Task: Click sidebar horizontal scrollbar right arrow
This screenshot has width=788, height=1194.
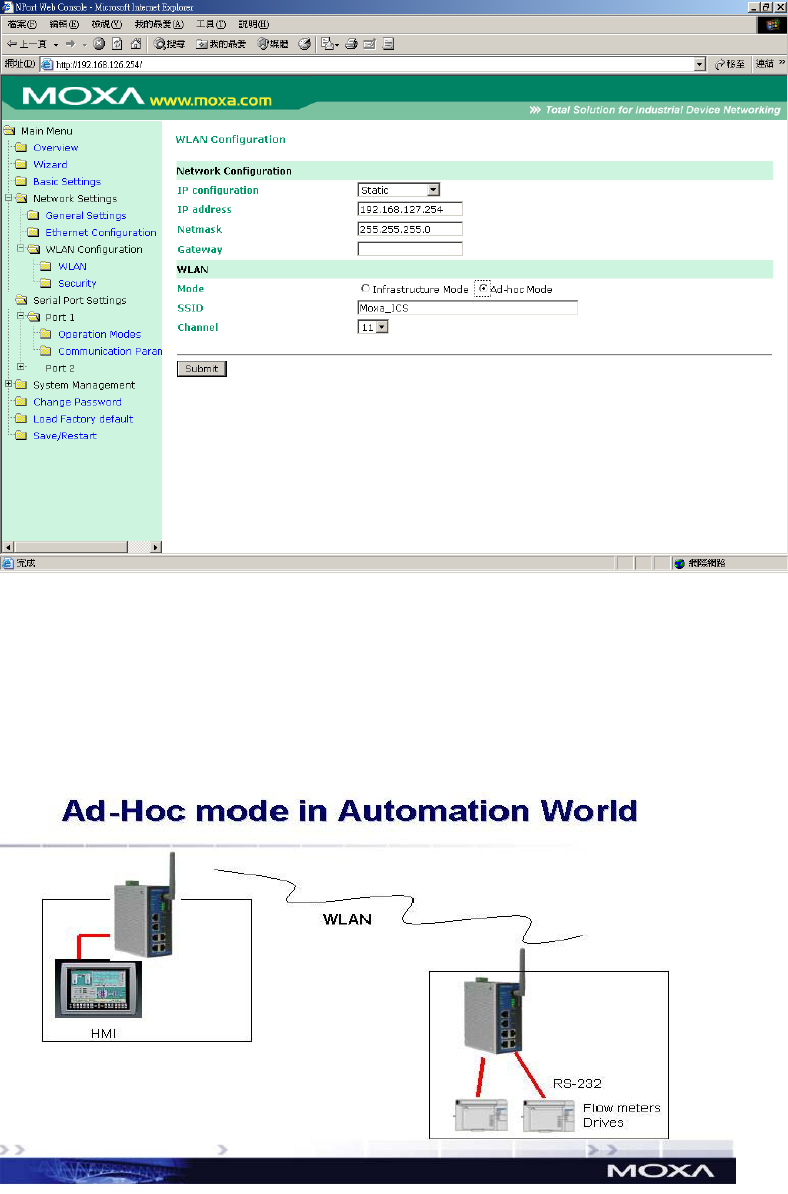Action: pos(155,547)
